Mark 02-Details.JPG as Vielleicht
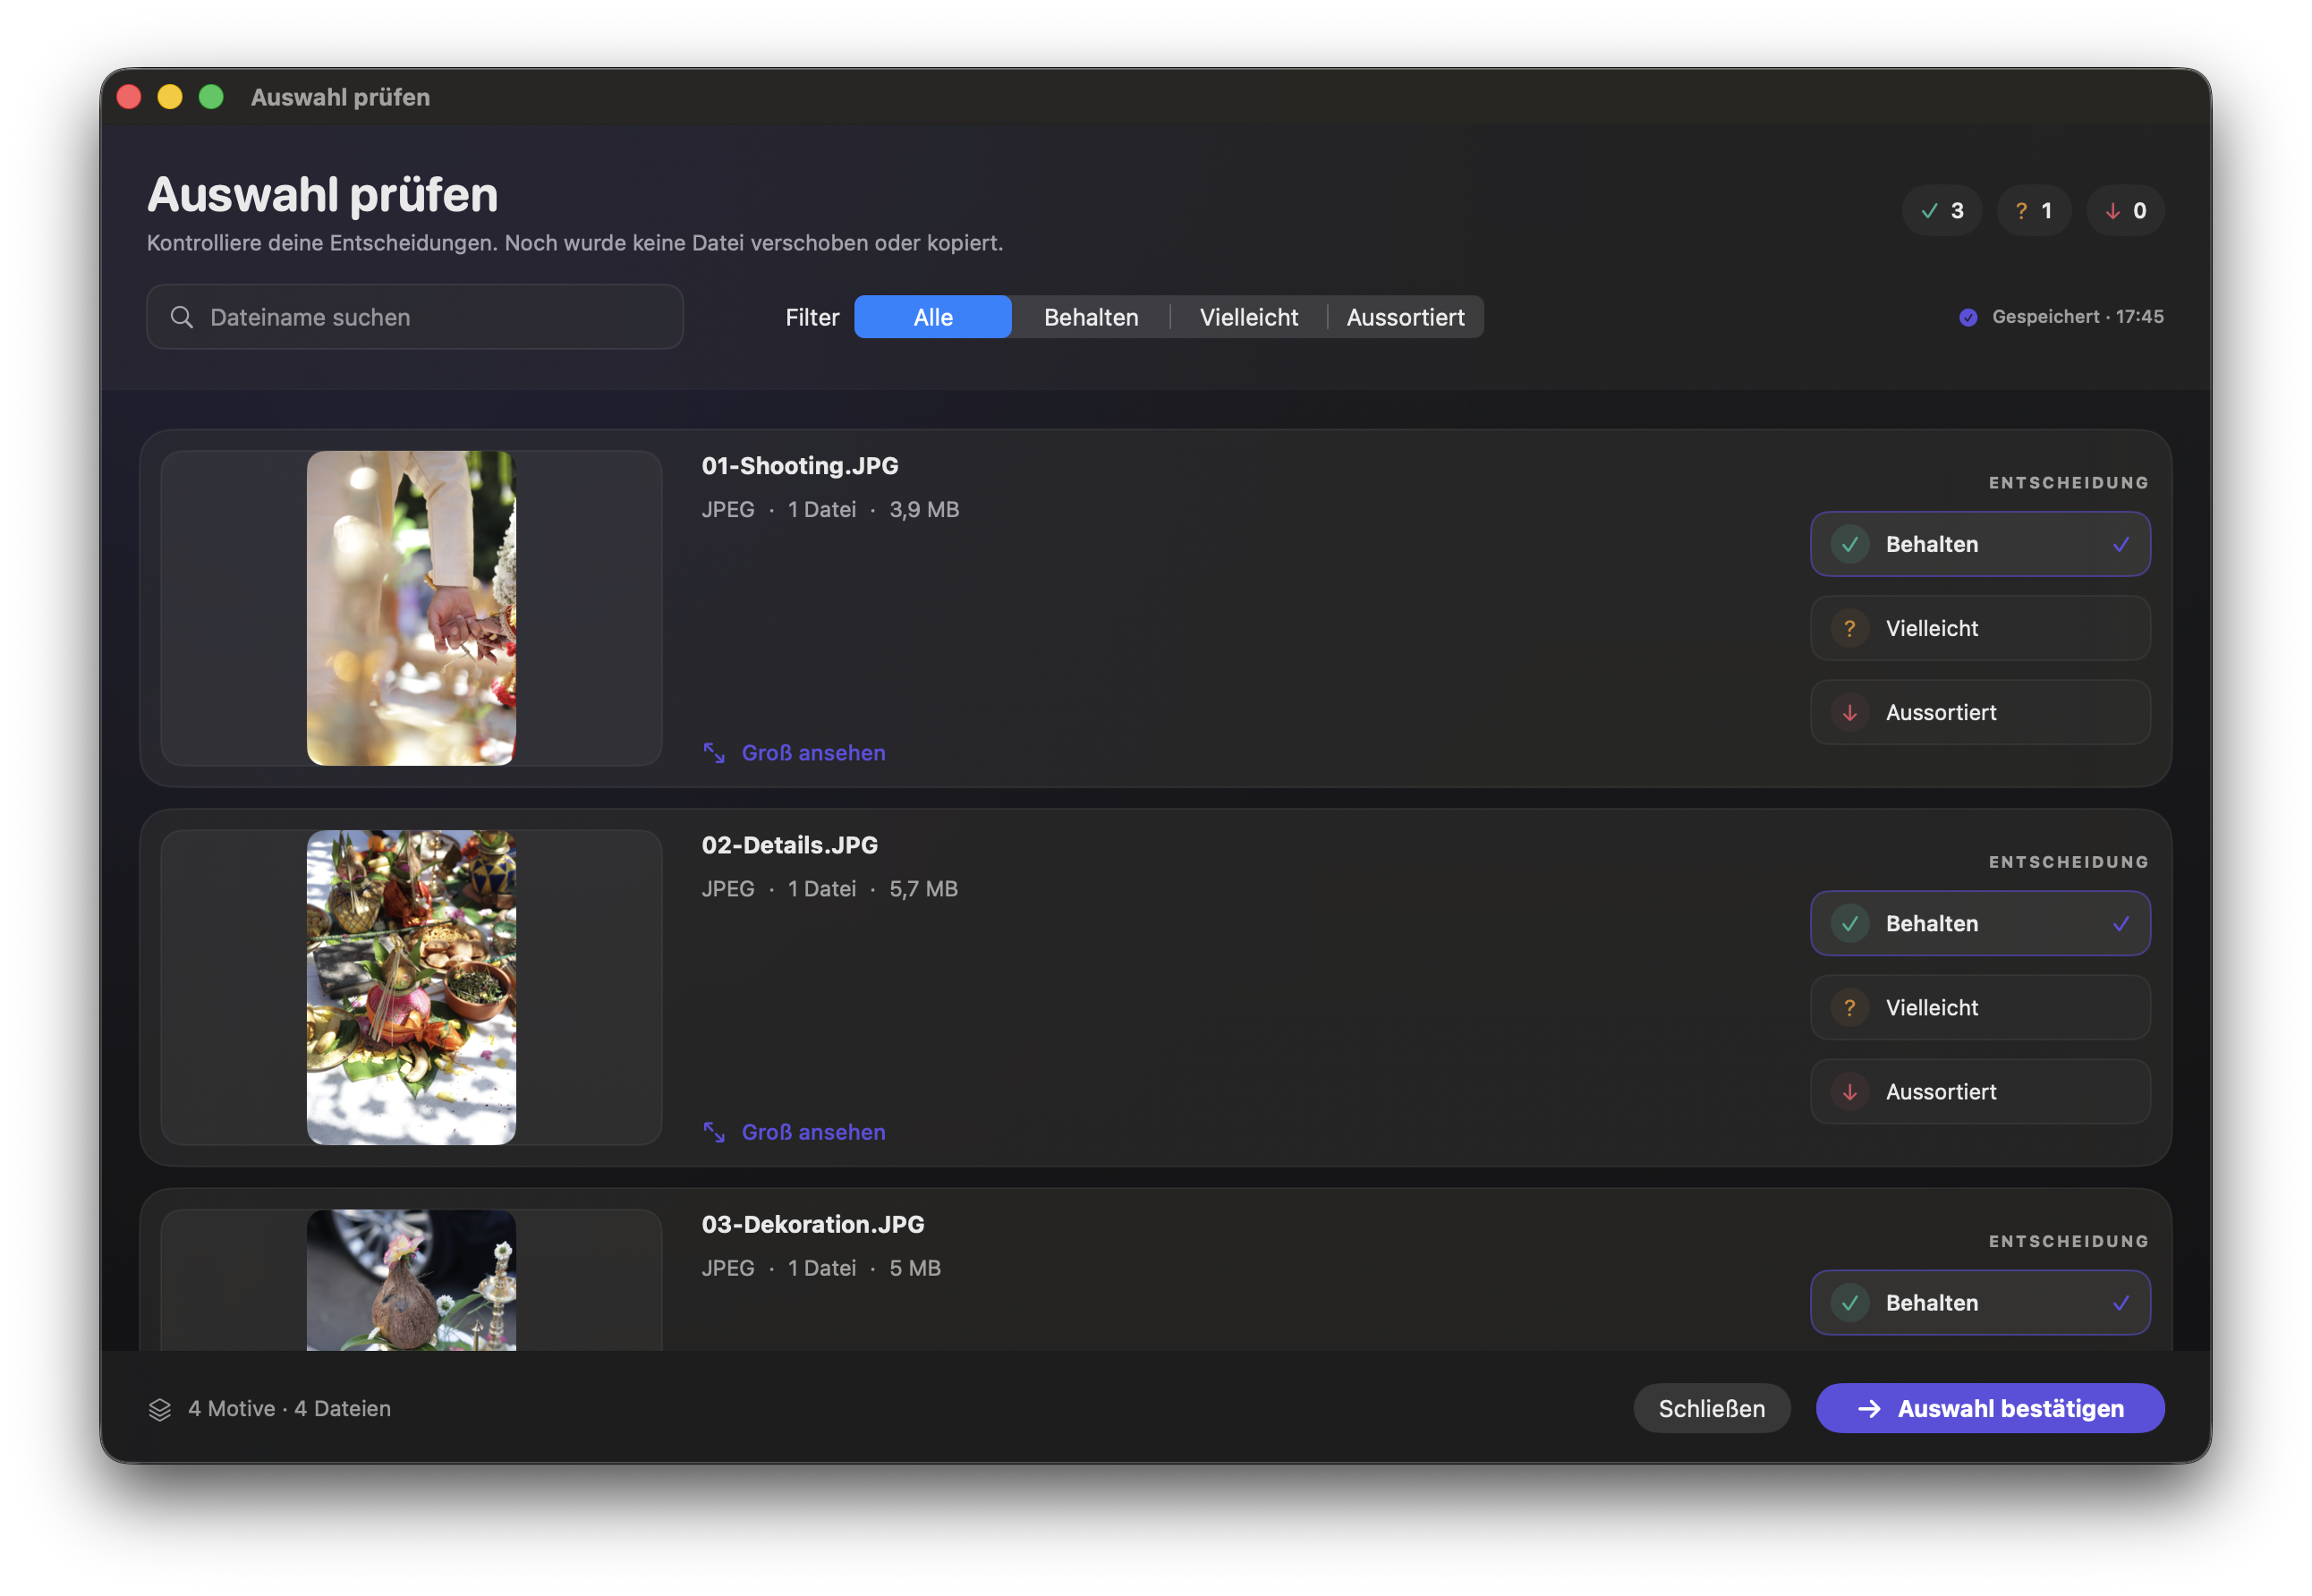Viewport: 2312px width, 1596px height. click(x=1980, y=1007)
